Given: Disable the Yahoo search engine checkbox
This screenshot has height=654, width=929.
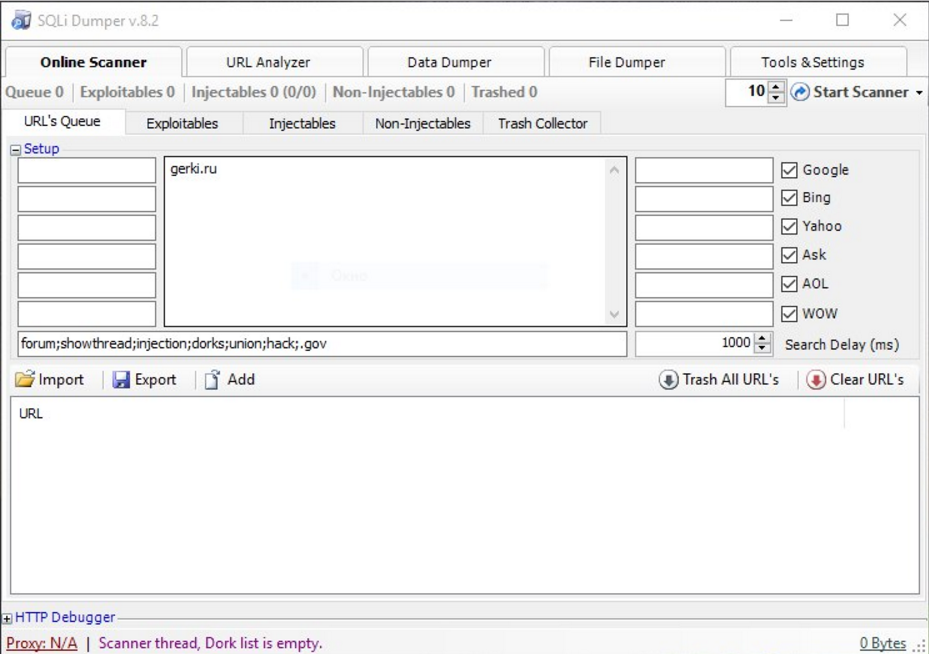Looking at the screenshot, I should 789,226.
